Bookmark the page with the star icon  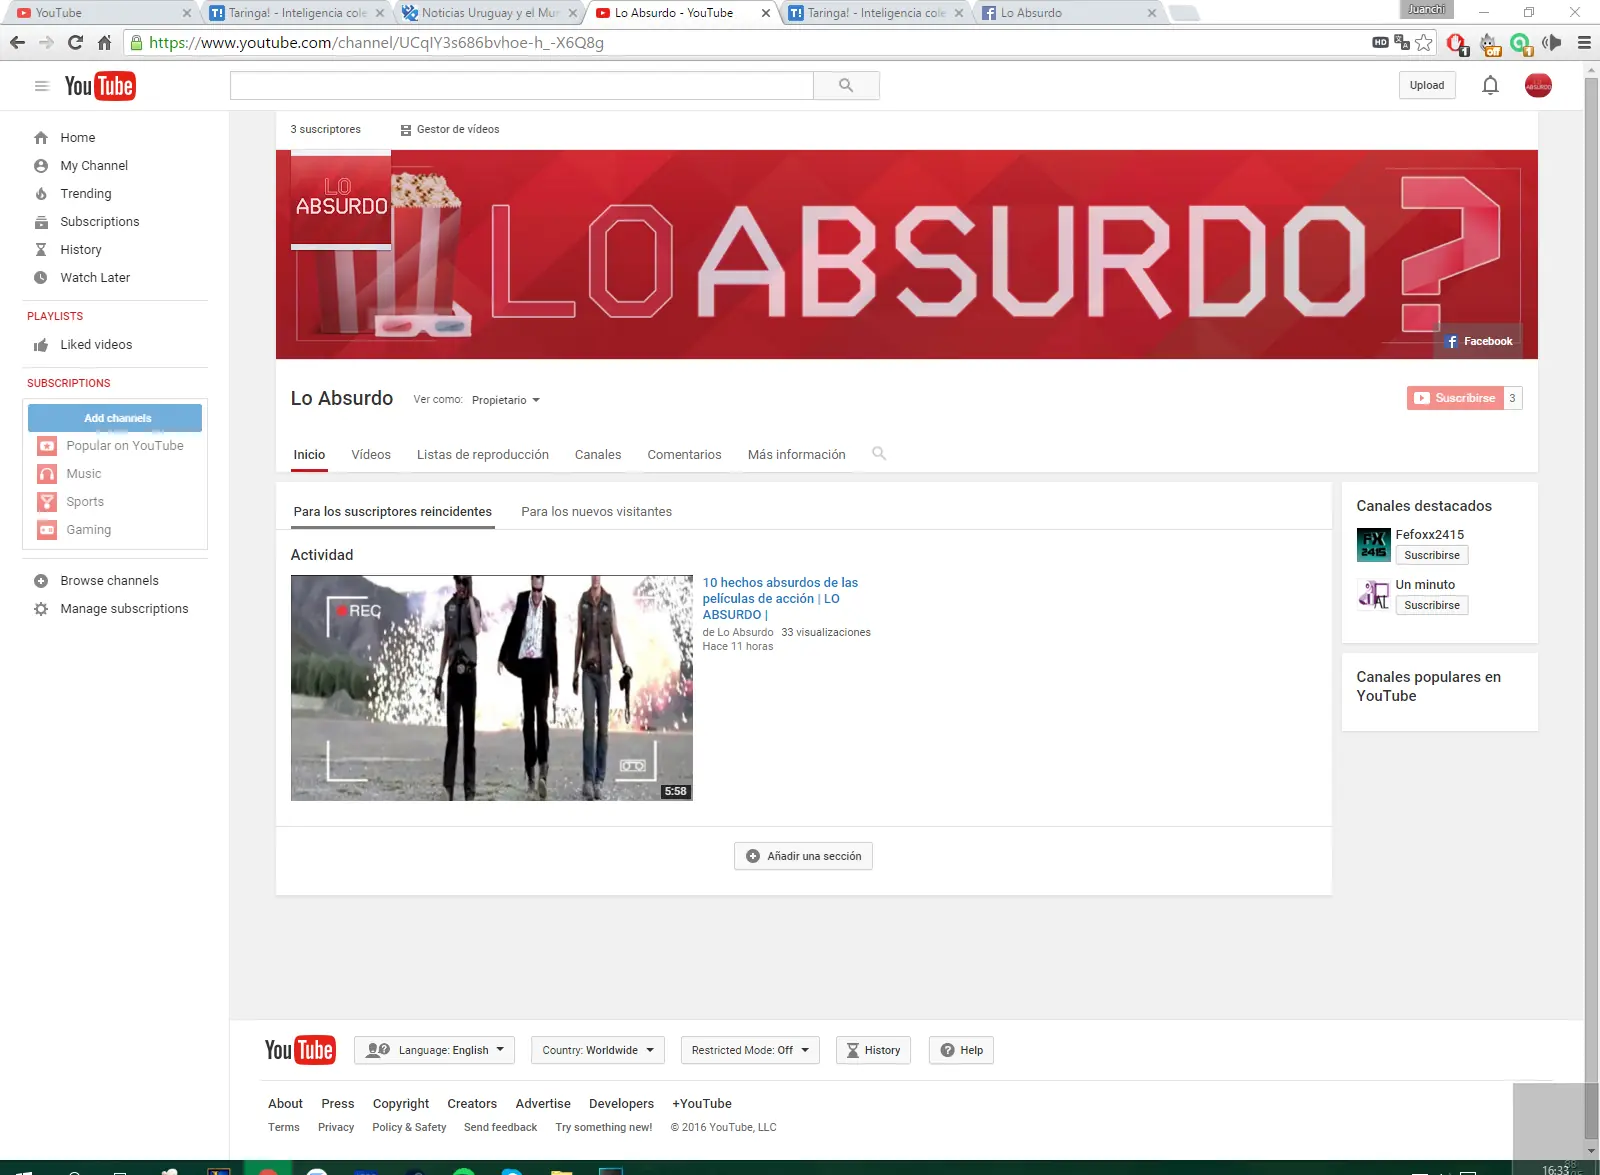point(1424,43)
